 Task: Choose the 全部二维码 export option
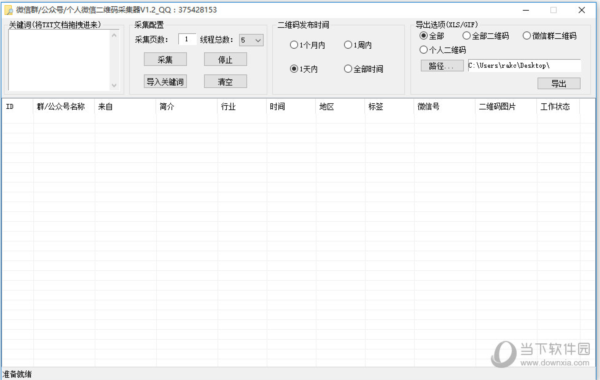(x=486, y=36)
